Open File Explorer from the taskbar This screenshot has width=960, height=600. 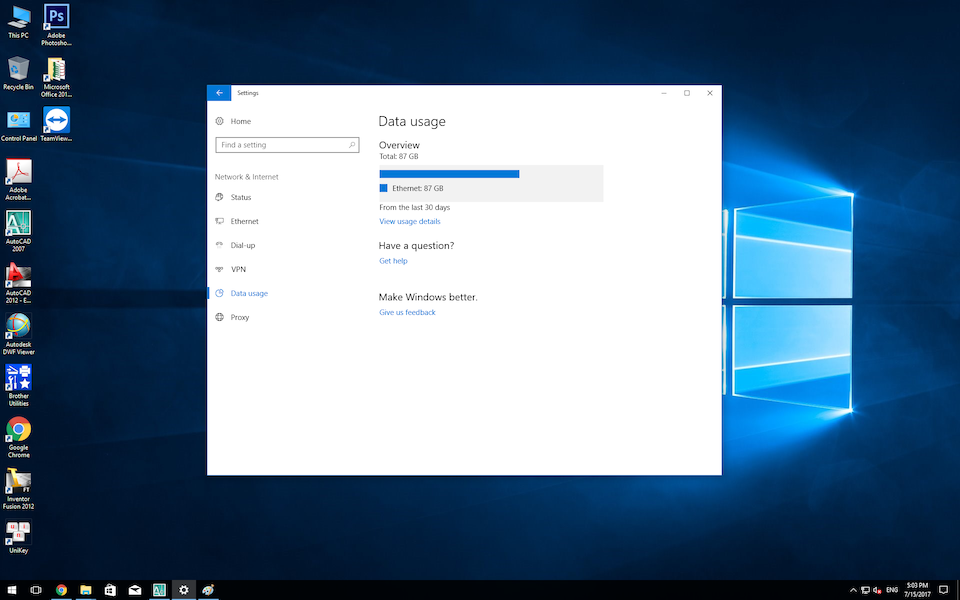(x=86, y=590)
